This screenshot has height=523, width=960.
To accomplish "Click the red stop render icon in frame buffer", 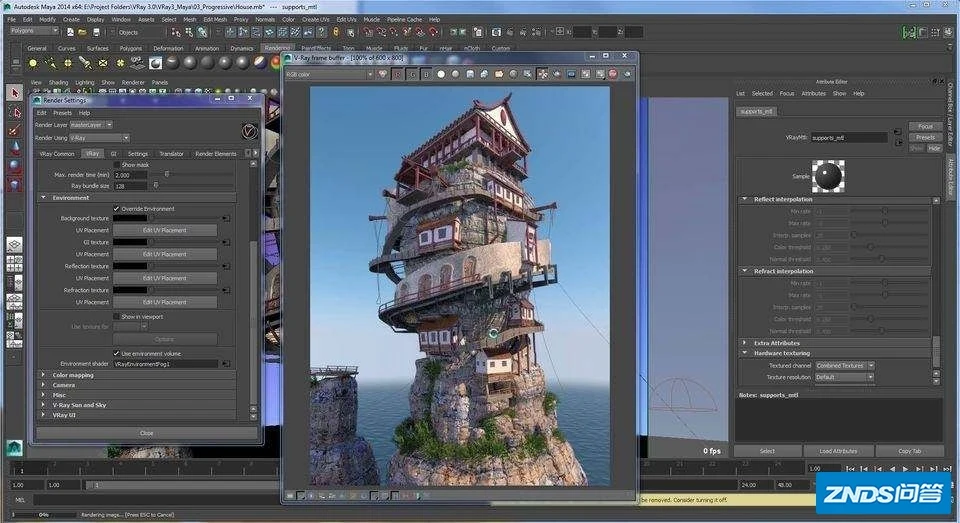I will tap(613, 74).
